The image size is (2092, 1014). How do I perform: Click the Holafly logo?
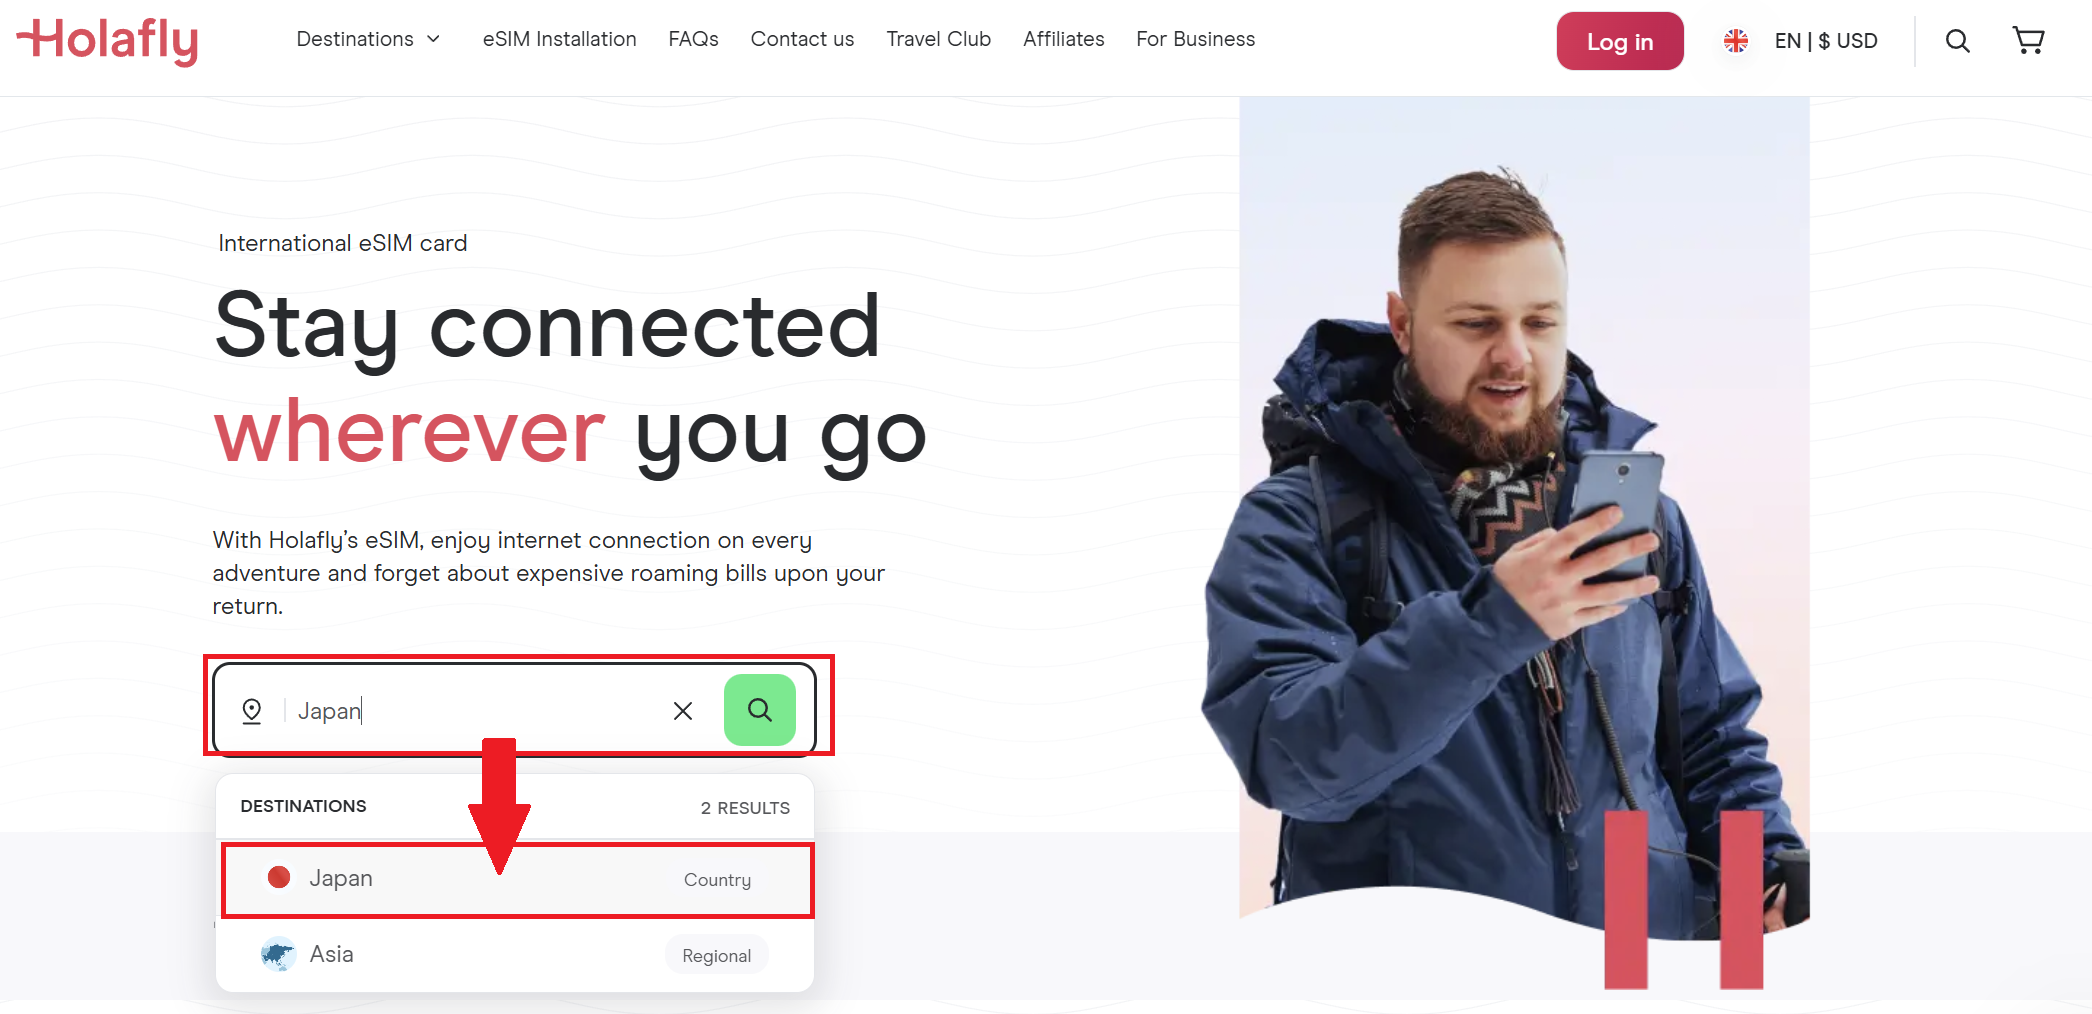click(108, 41)
